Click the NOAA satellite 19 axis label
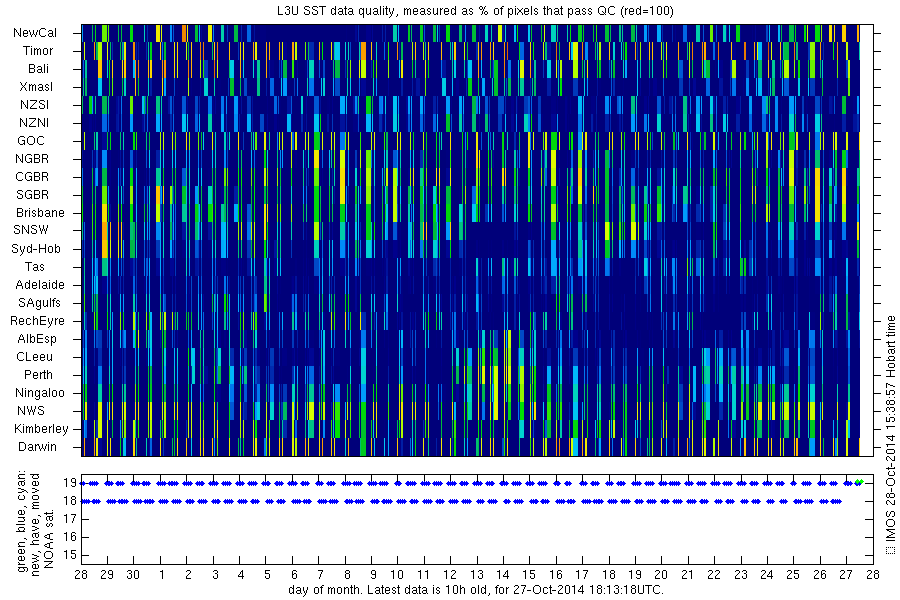This screenshot has width=900, height=600. click(70, 483)
